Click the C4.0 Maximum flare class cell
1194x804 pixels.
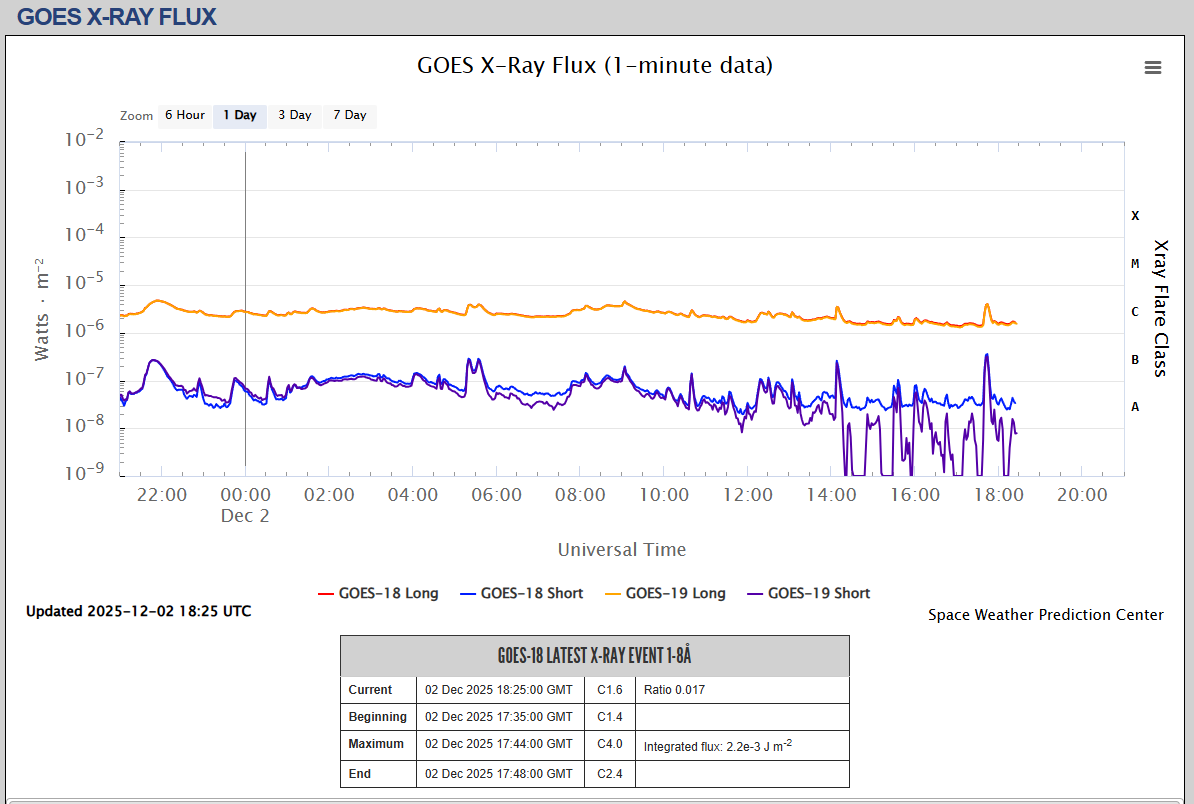coord(609,744)
